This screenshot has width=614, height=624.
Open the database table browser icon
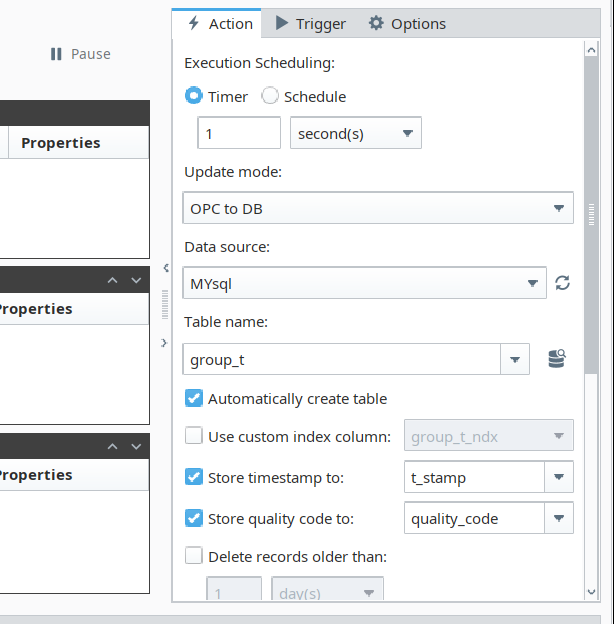click(557, 359)
